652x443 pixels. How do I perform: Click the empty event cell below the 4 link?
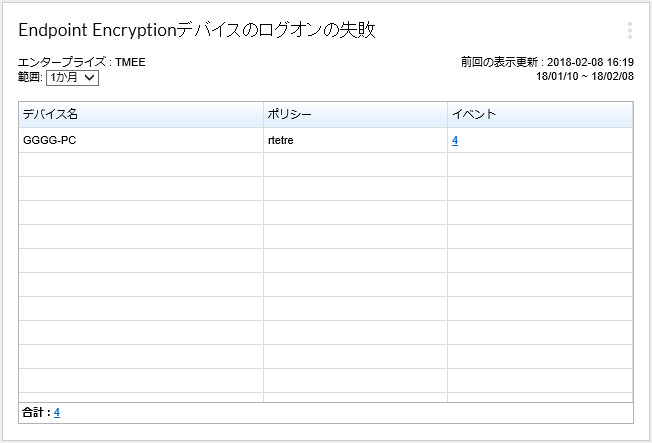click(540, 165)
